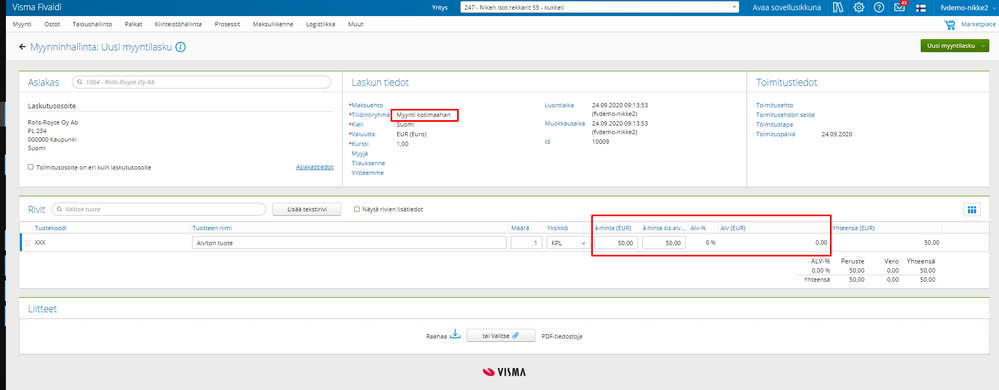The width and height of the screenshot is (999, 390).
Task: Open the Logistiikka menu
Action: 320,24
